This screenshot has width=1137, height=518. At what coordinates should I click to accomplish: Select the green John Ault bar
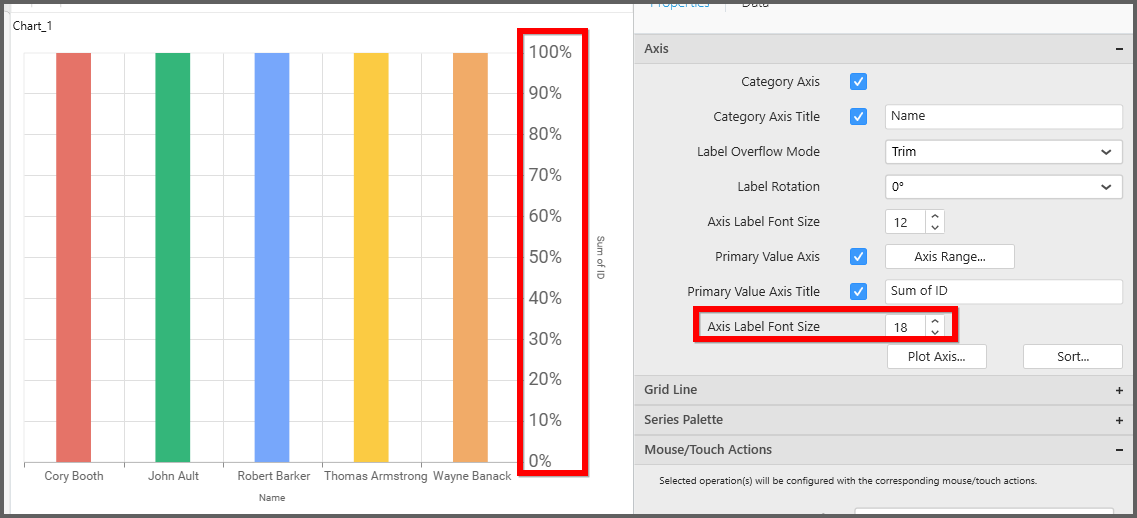pyautogui.click(x=172, y=257)
